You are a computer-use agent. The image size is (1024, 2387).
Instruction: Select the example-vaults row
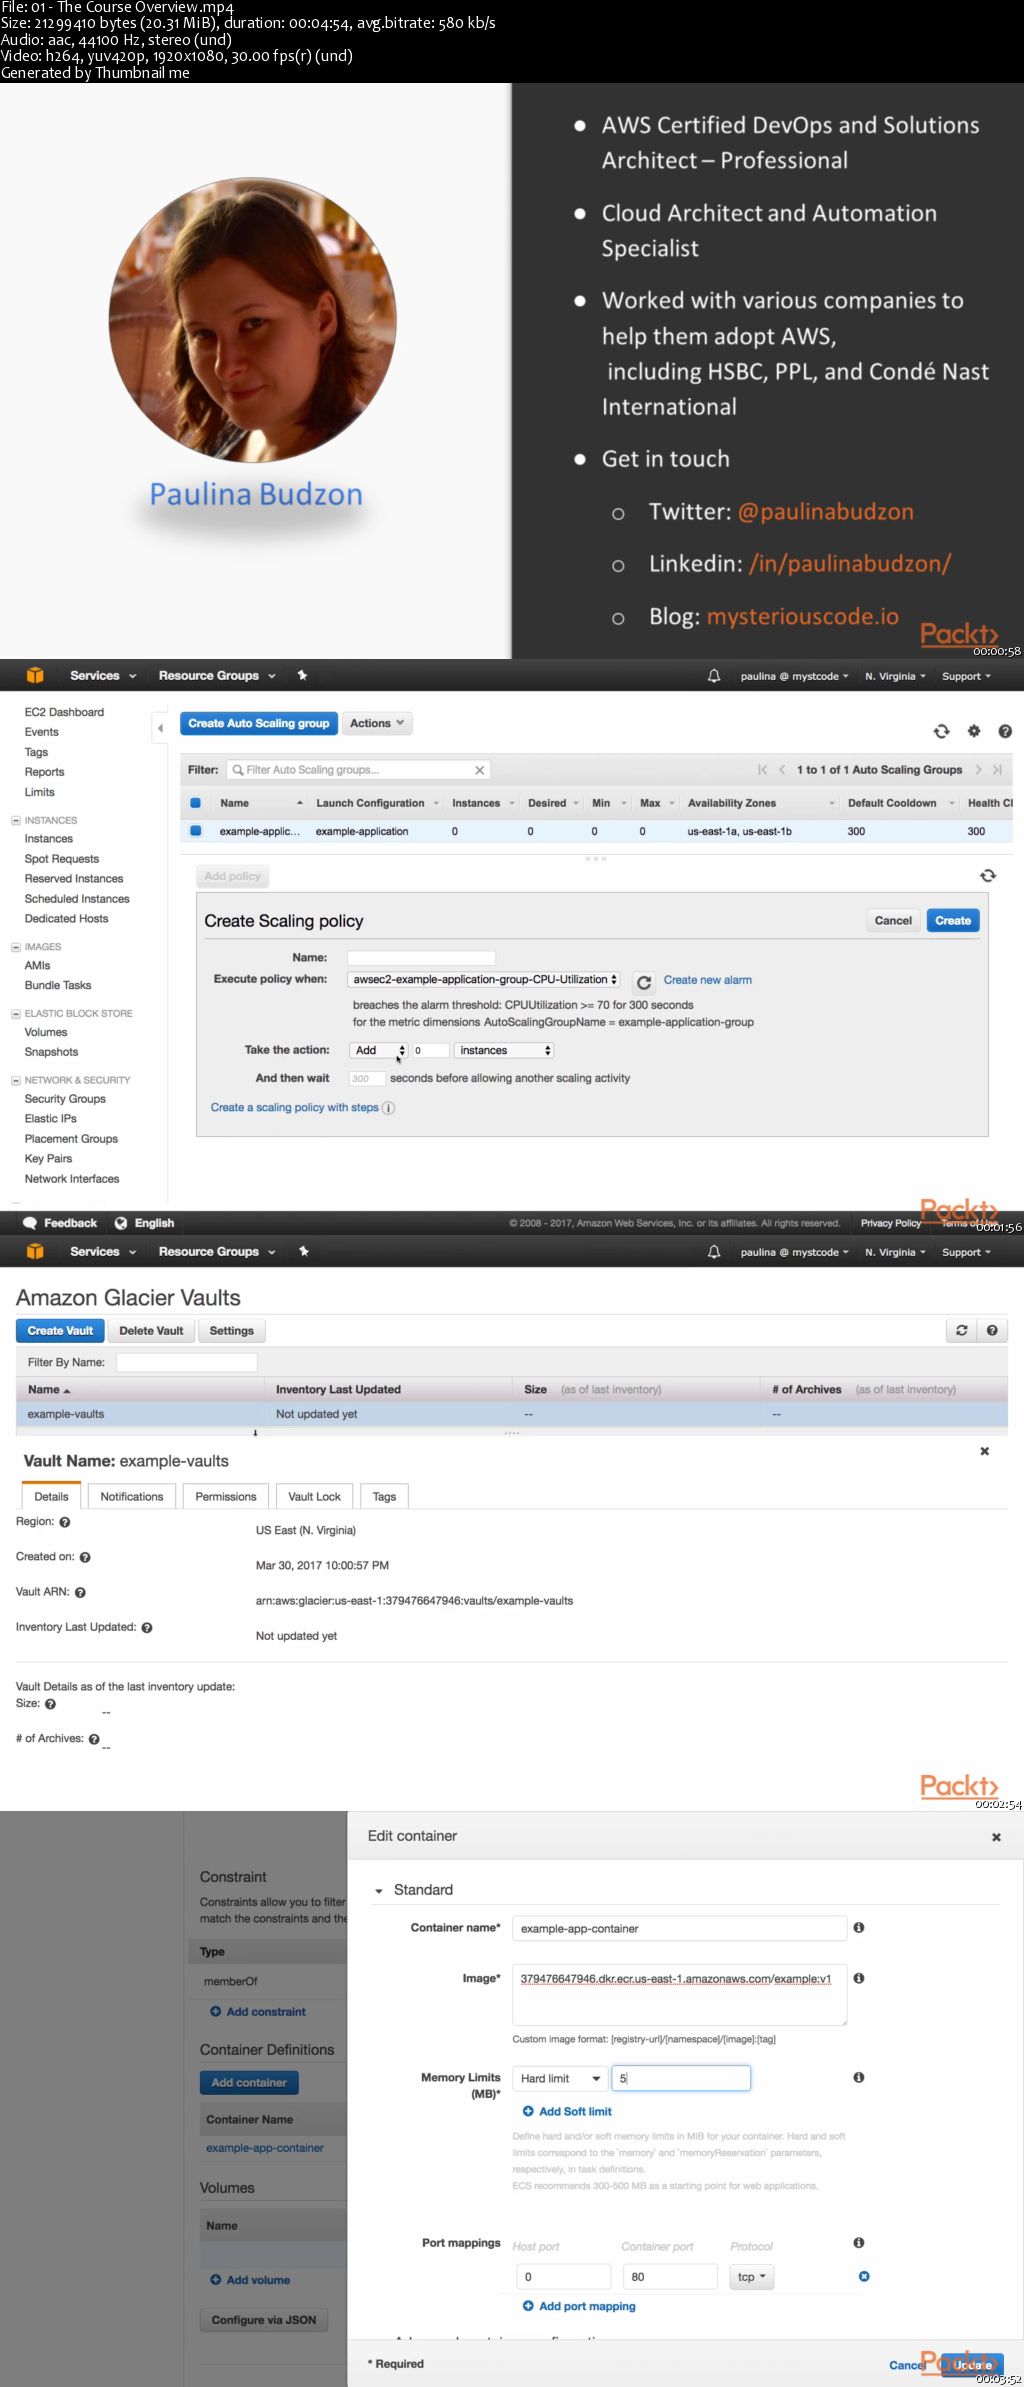(x=512, y=1414)
